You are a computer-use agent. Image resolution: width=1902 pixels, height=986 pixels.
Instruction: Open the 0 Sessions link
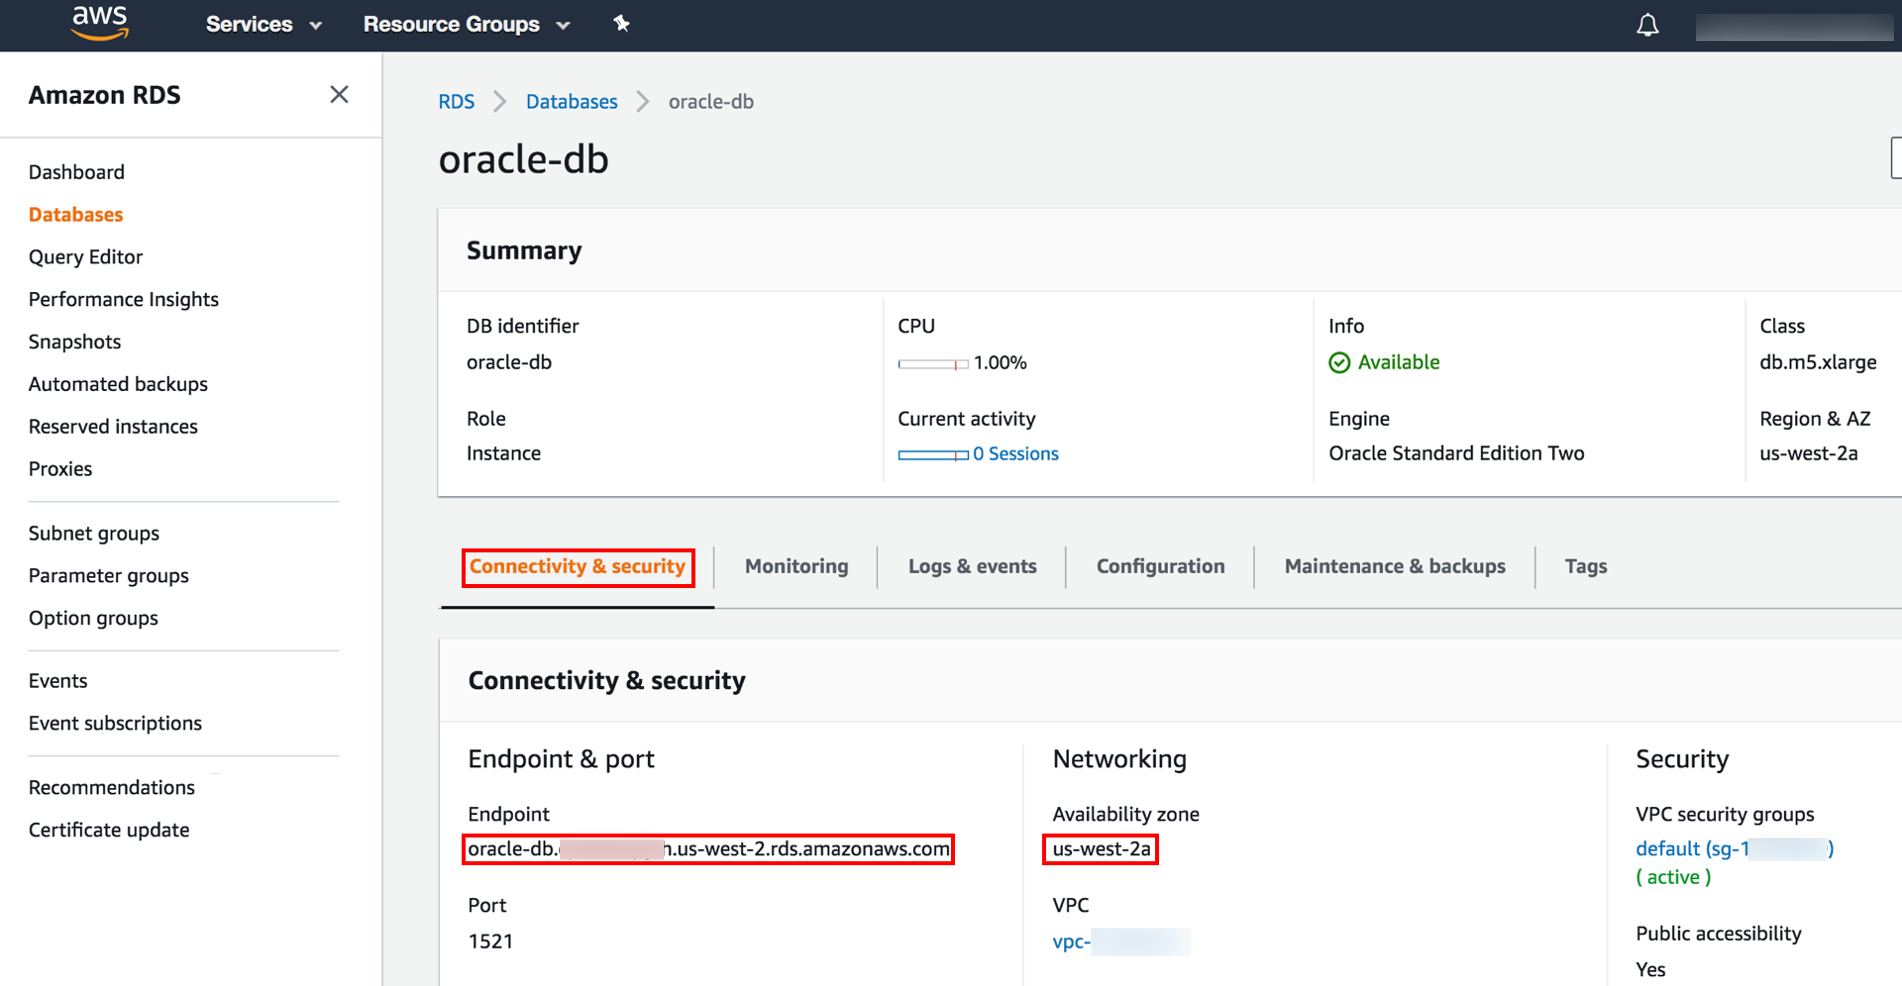point(1015,454)
